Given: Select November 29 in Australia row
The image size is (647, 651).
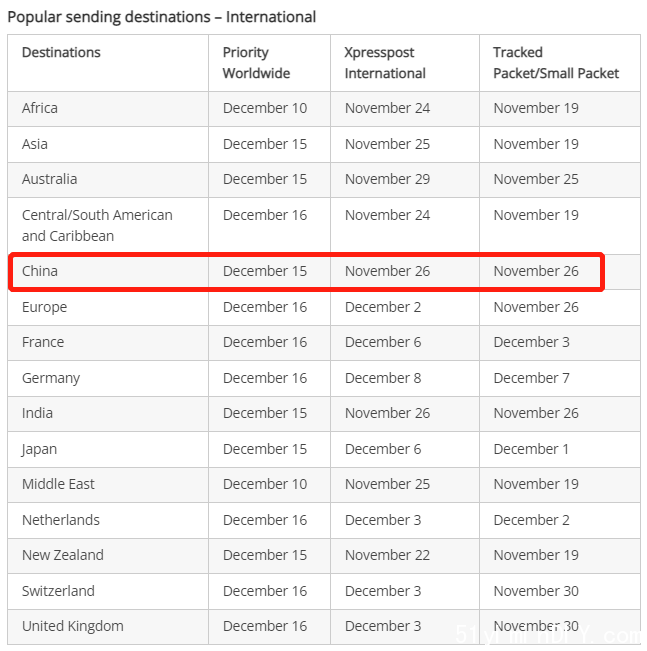Looking at the screenshot, I should pos(387,179).
